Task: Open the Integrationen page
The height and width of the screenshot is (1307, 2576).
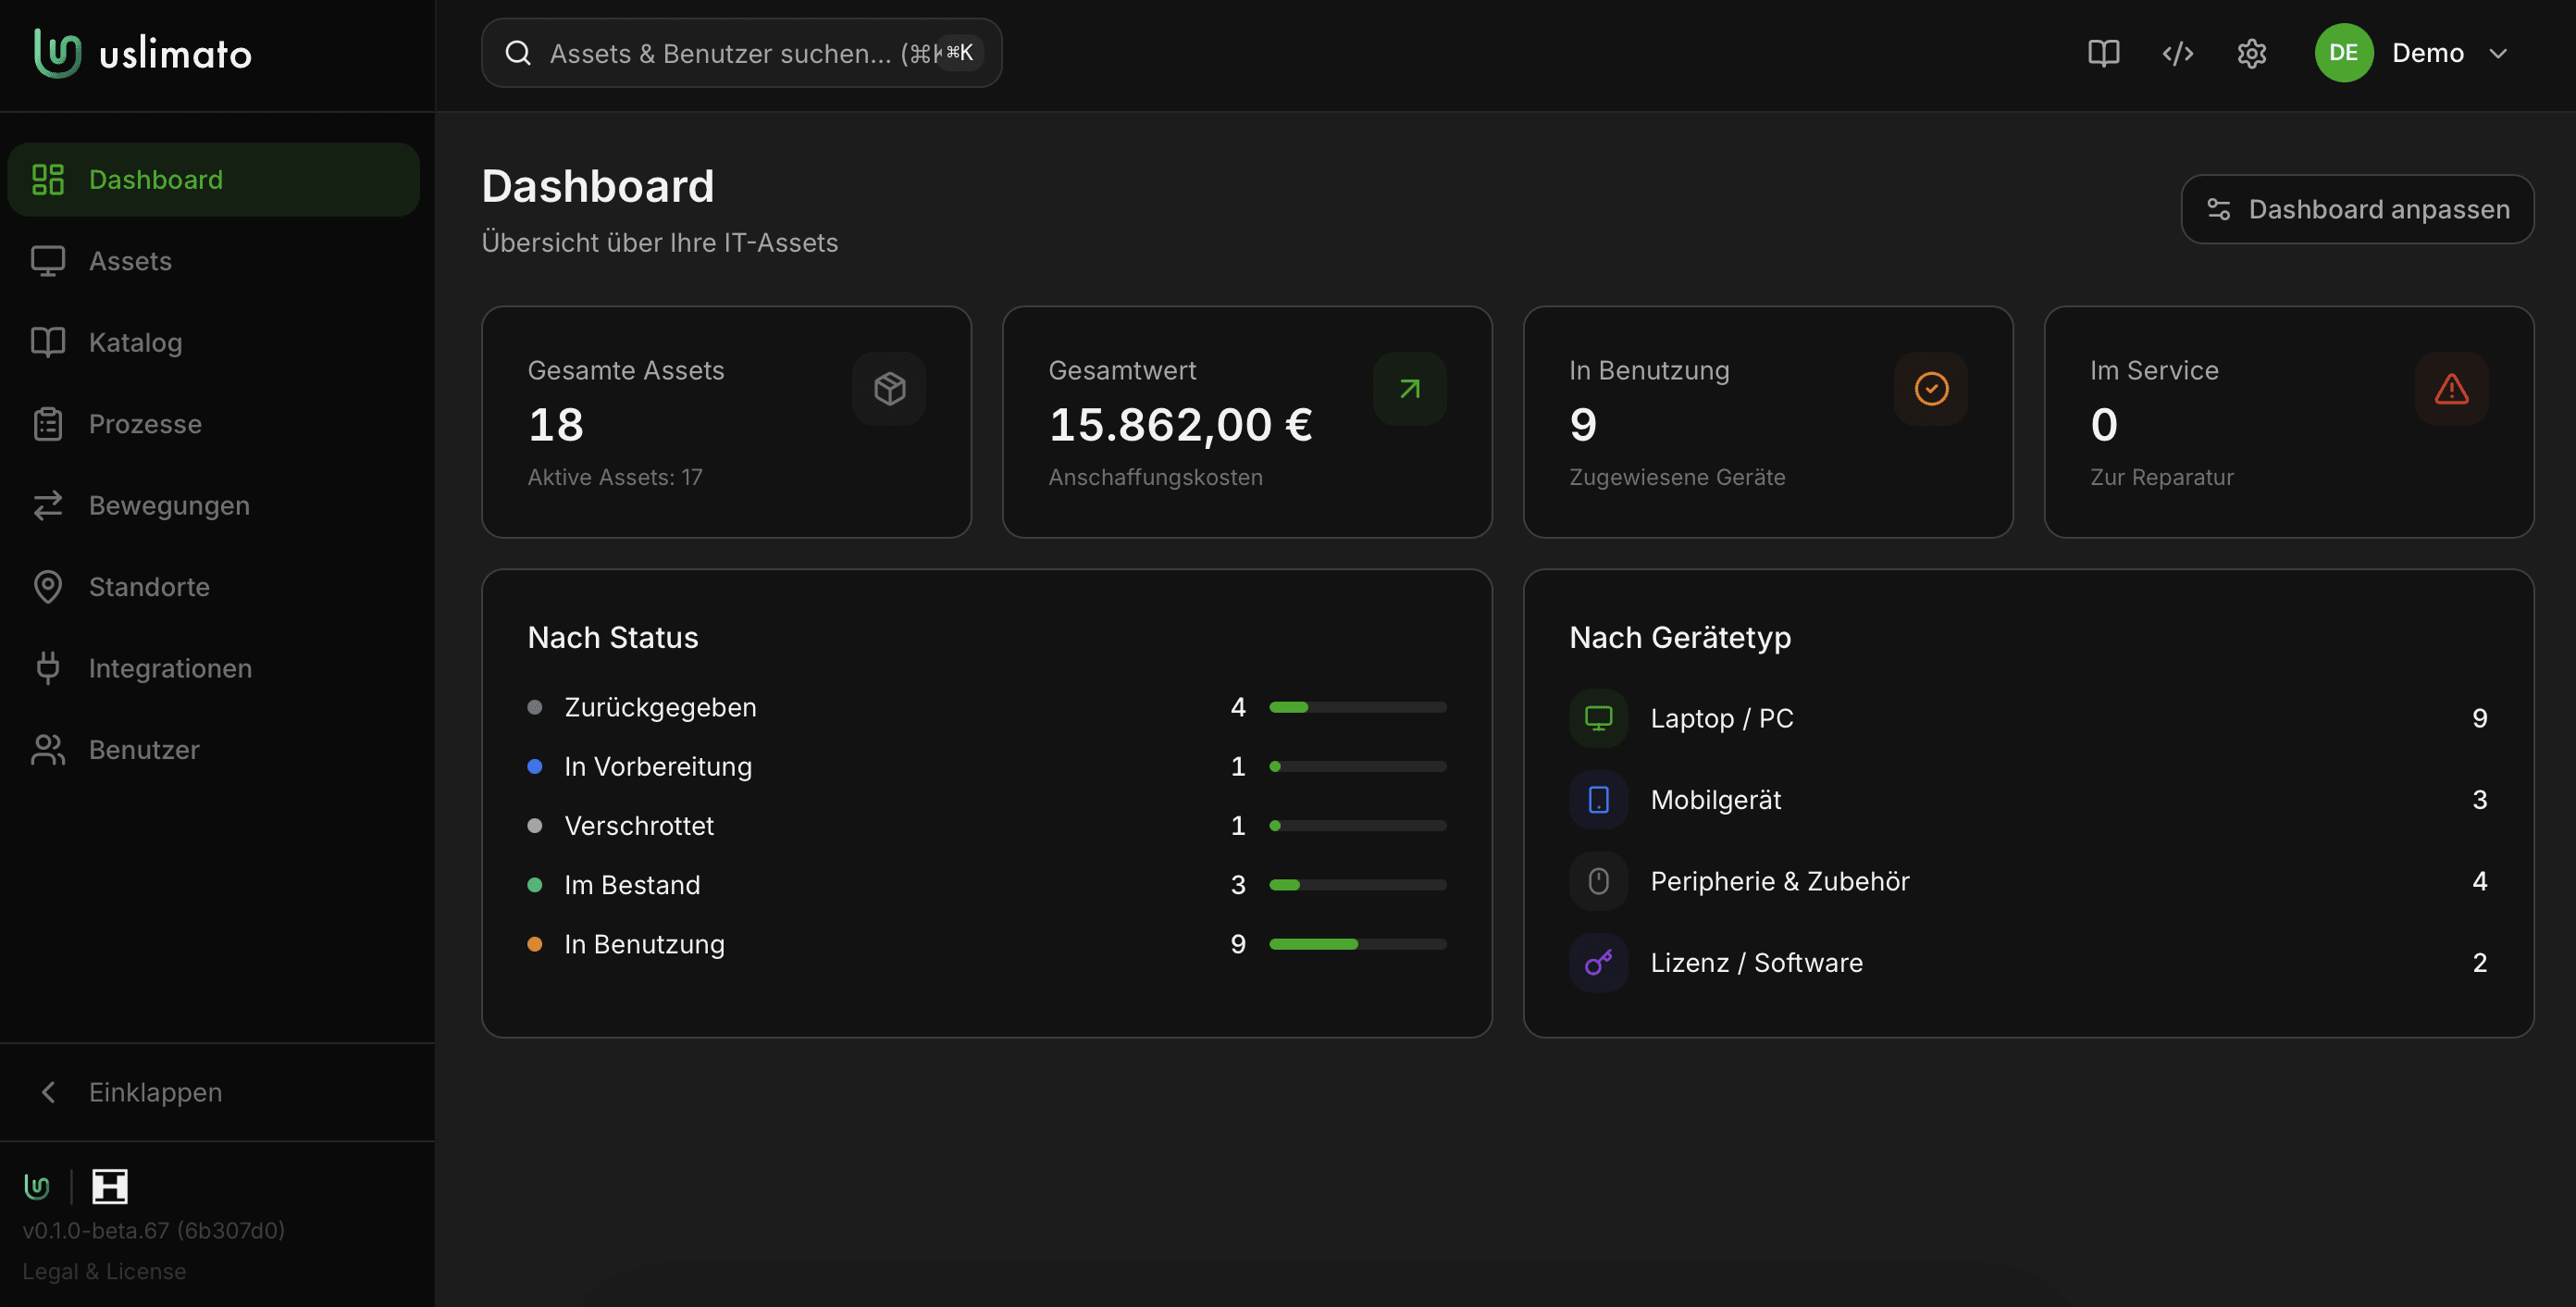Action: (x=213, y=668)
